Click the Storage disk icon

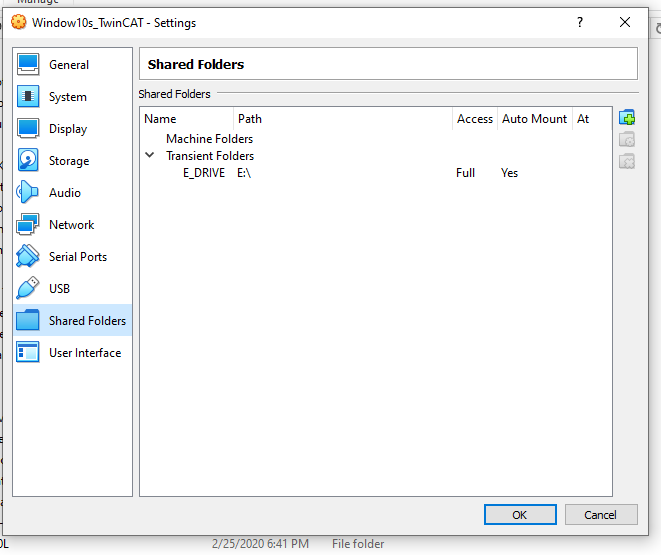pos(28,161)
